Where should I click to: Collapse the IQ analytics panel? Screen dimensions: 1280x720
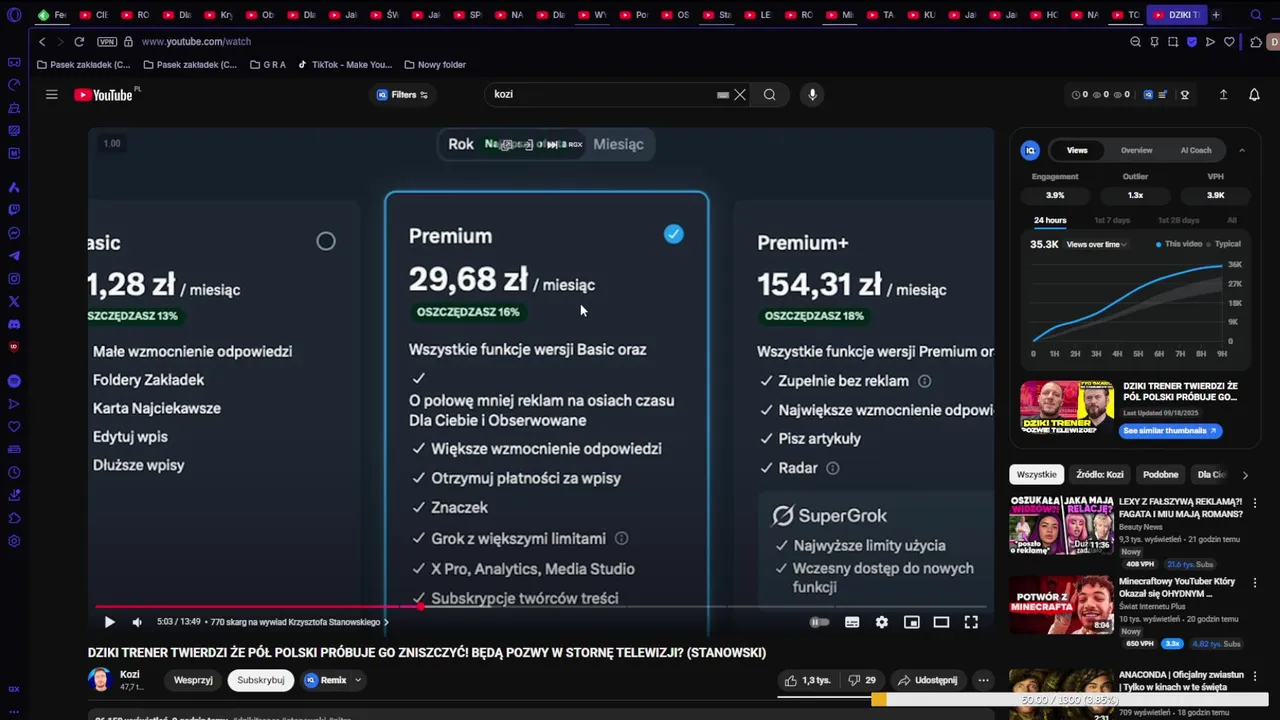tap(1242, 150)
